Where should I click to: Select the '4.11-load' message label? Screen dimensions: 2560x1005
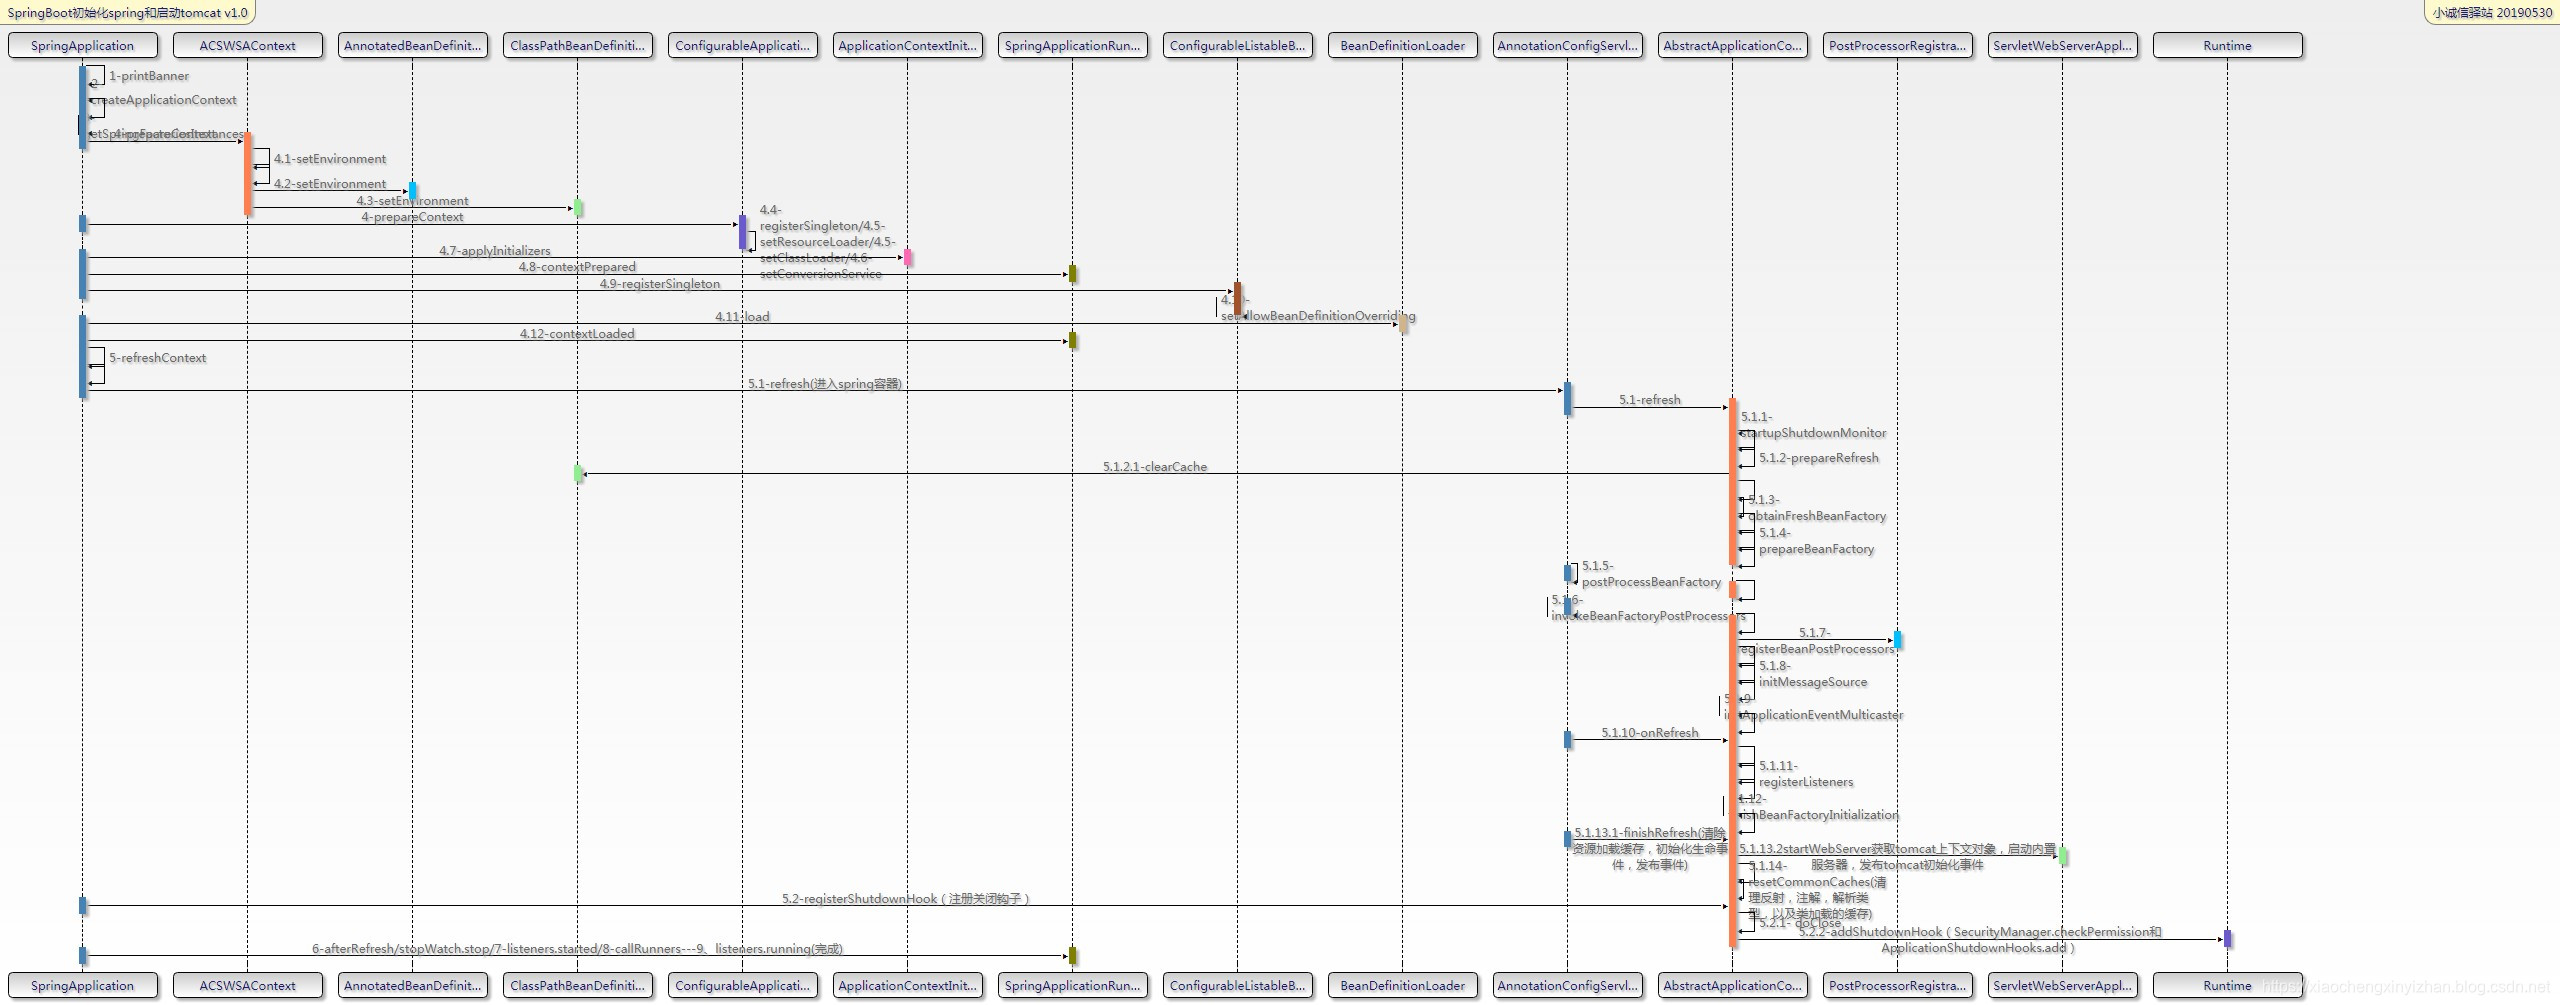742,317
